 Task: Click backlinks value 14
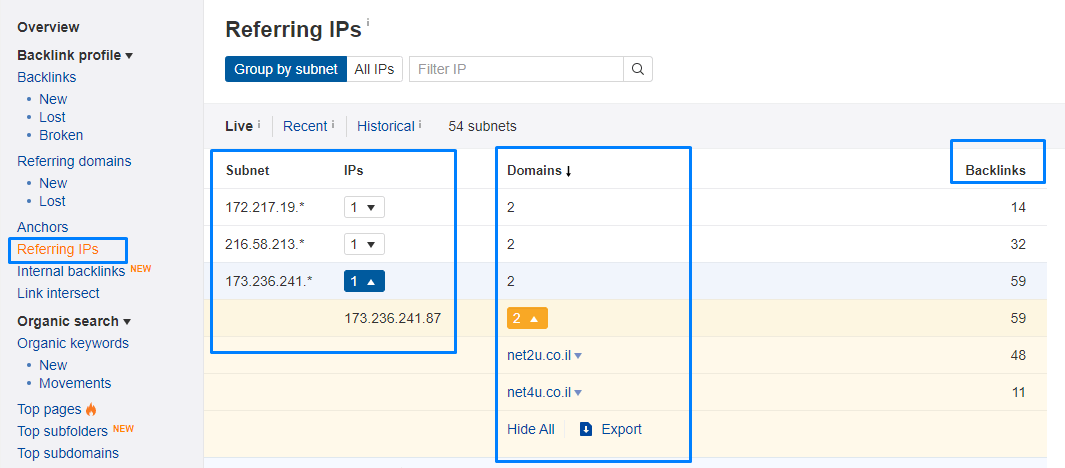click(x=1017, y=207)
